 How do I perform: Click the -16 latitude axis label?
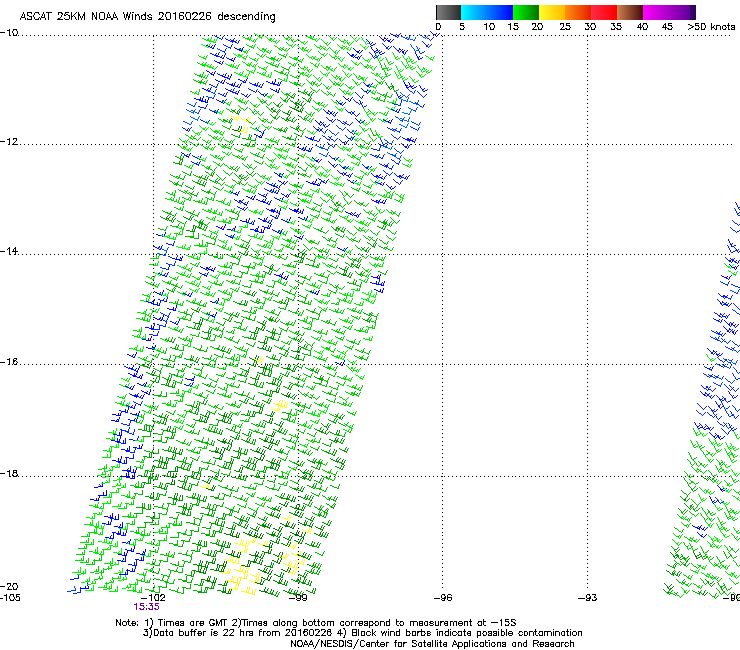9,362
